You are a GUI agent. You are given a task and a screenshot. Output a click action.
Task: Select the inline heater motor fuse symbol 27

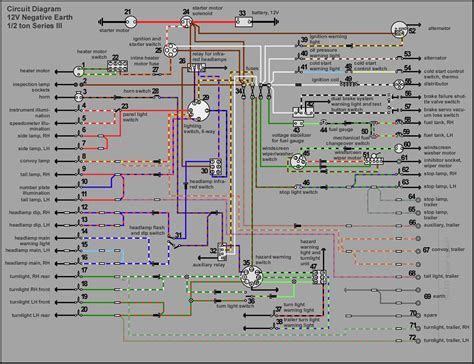(x=158, y=75)
